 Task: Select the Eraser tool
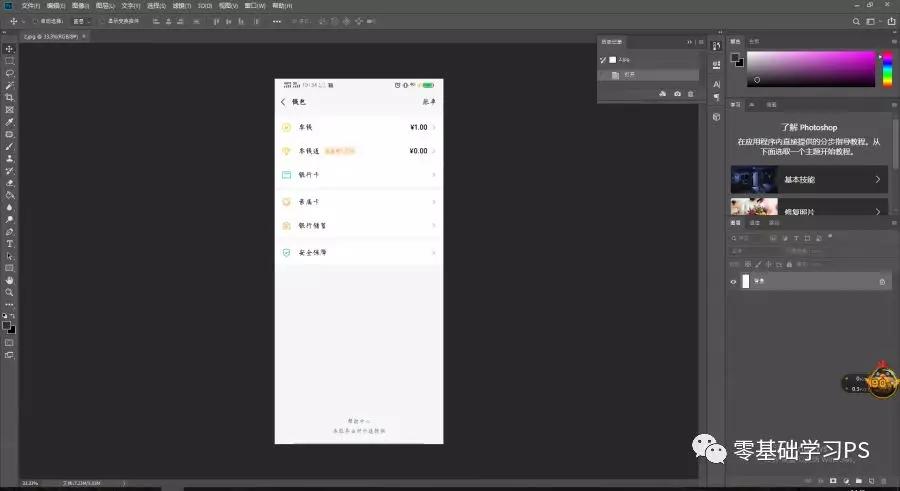[x=9, y=183]
